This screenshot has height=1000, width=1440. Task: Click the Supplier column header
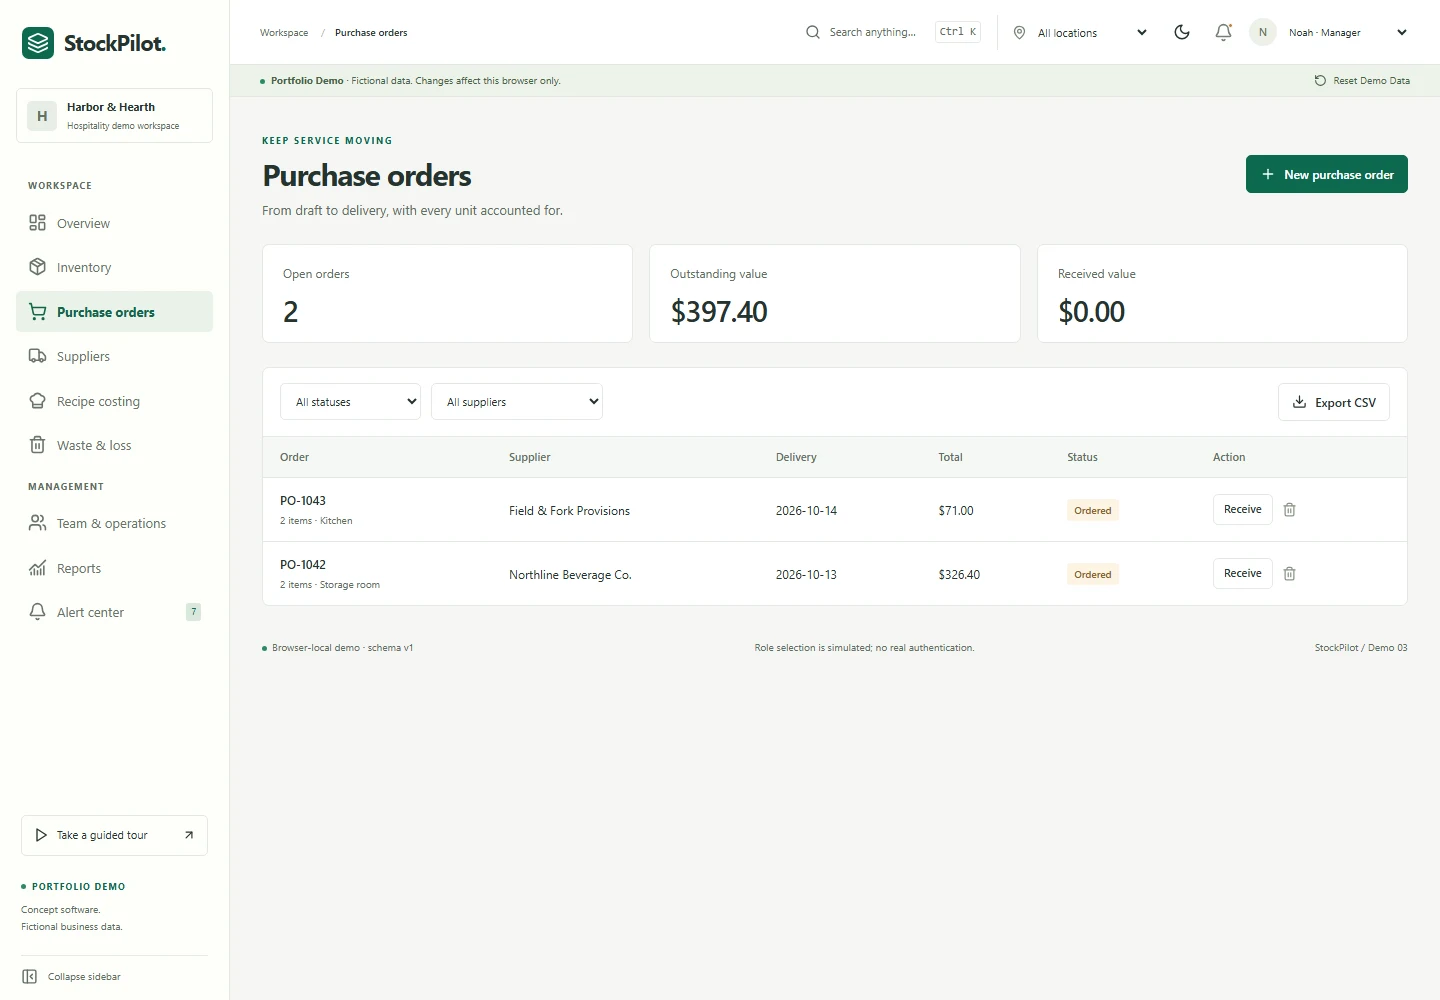click(530, 457)
